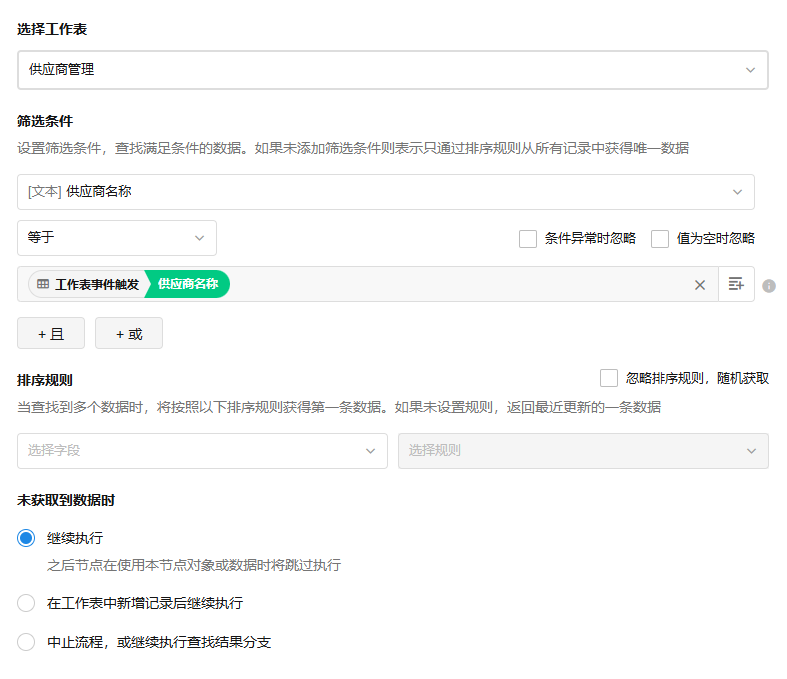The image size is (787, 679).
Task: Click the add node field value icon
Action: point(736,285)
